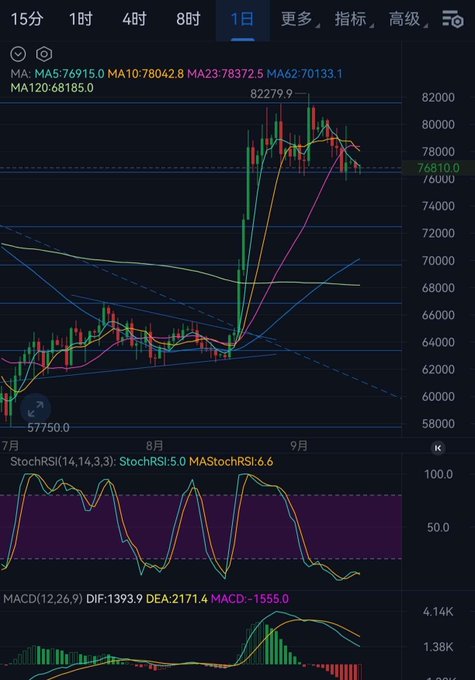Switch to the 15分 timeframe tab
Image resolution: width=475 pixels, height=680 pixels.
[27, 19]
